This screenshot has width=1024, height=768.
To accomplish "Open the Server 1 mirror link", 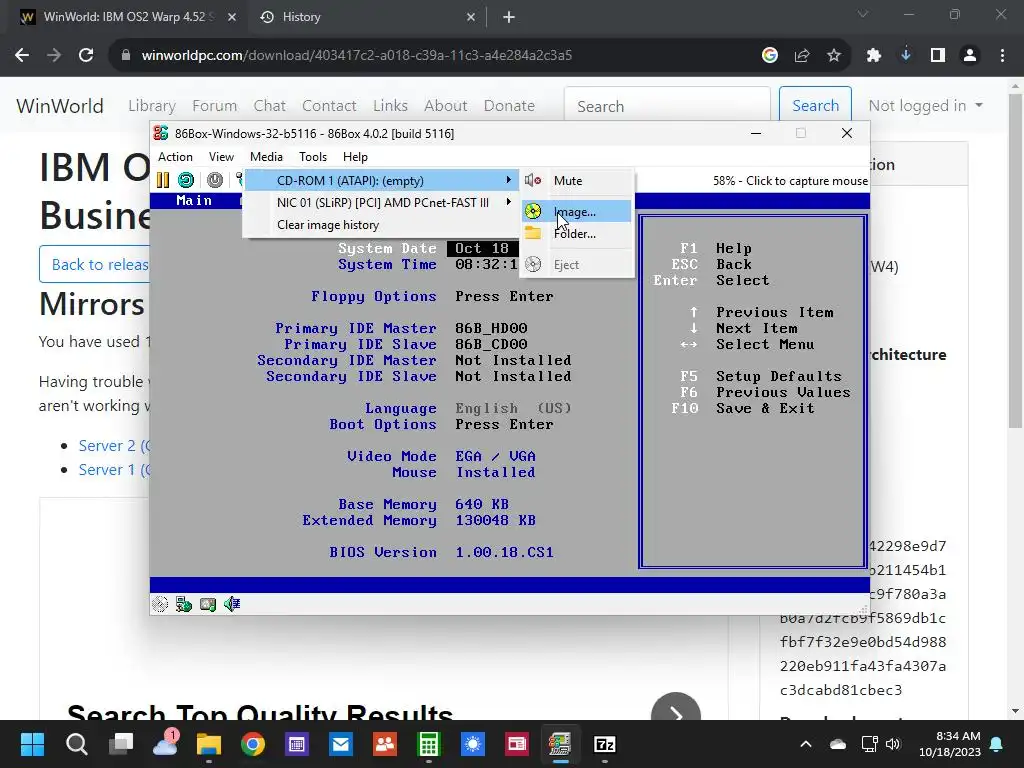I will pos(114,470).
